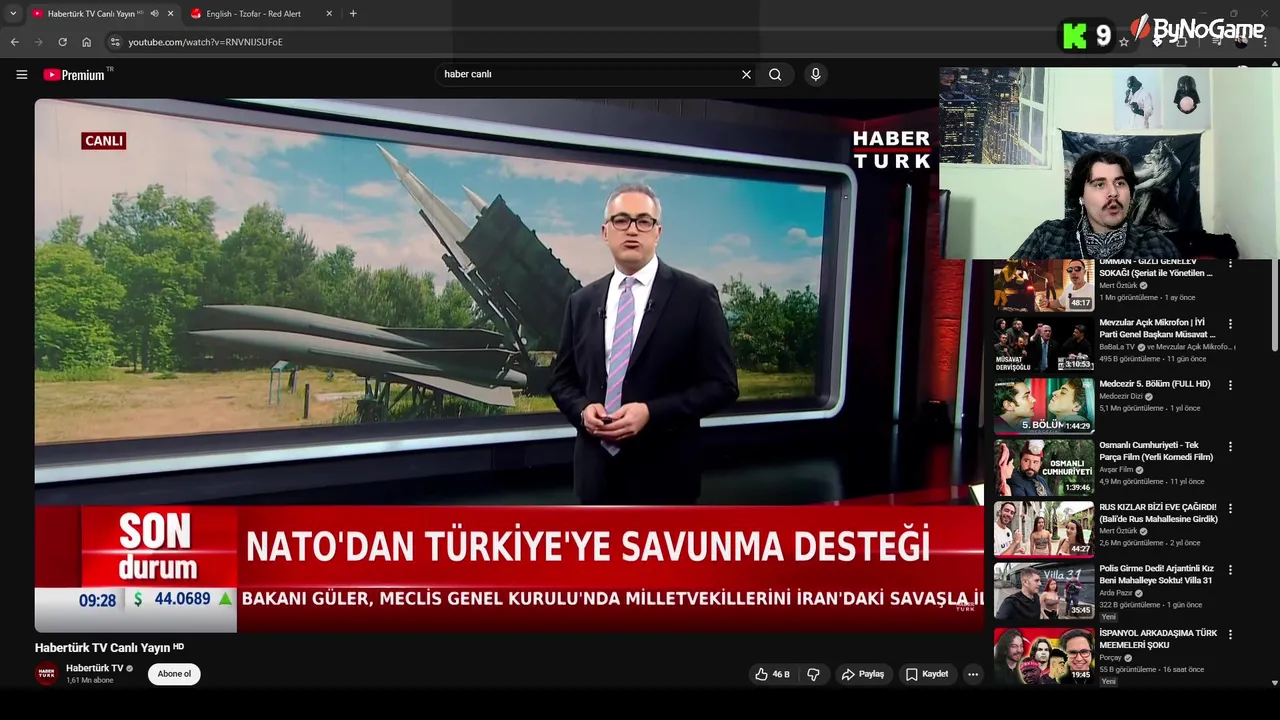The image size is (1280, 720).
Task: Open Rus Kızlar thumbnail 44:27
Action: (x=1043, y=528)
